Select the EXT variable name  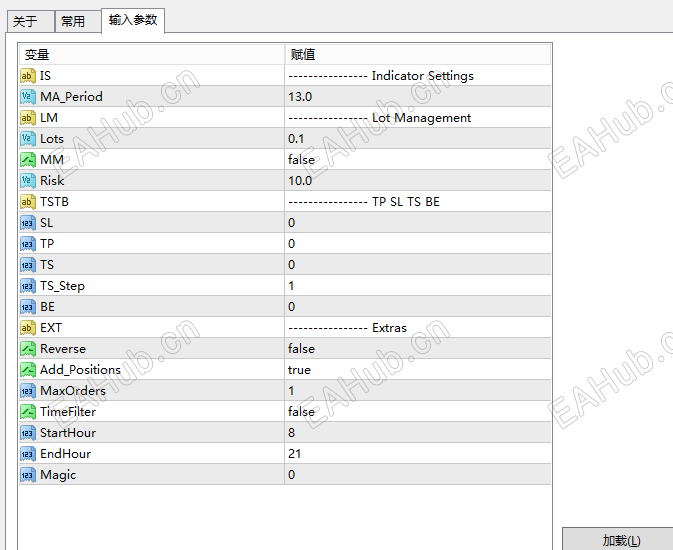pyautogui.click(x=51, y=328)
